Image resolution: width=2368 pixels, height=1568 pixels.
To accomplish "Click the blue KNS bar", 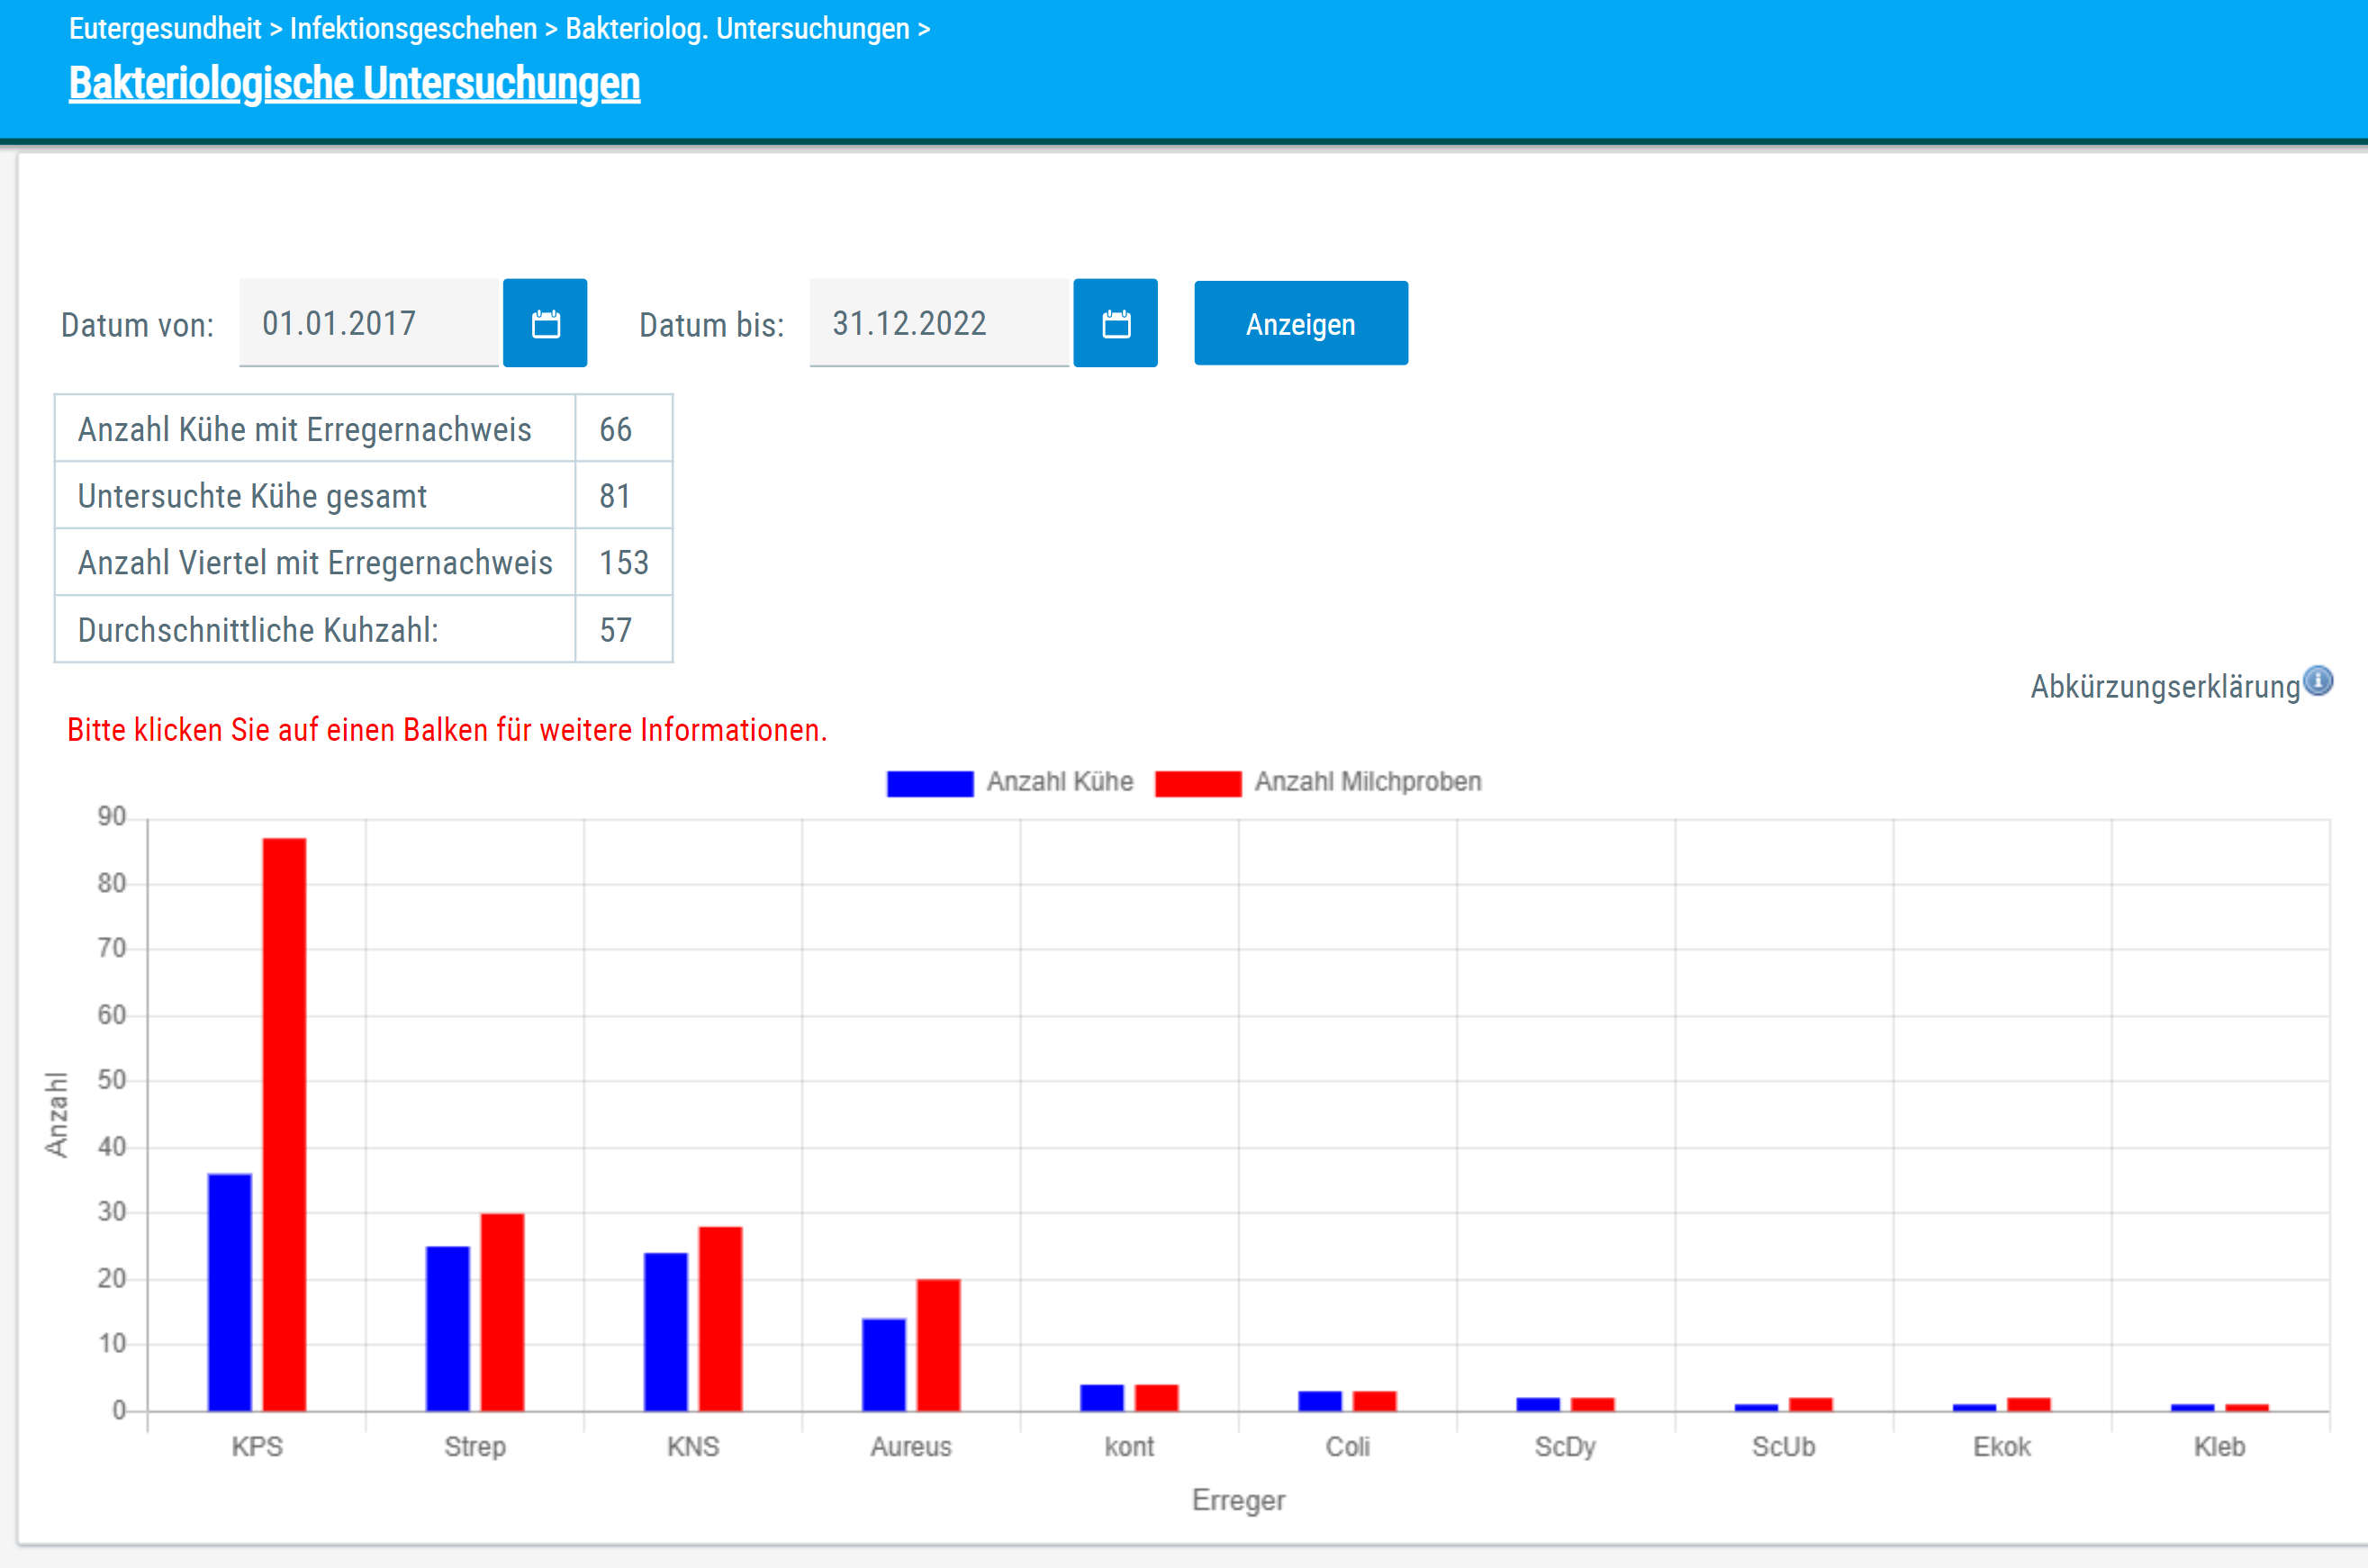I will (x=666, y=1332).
